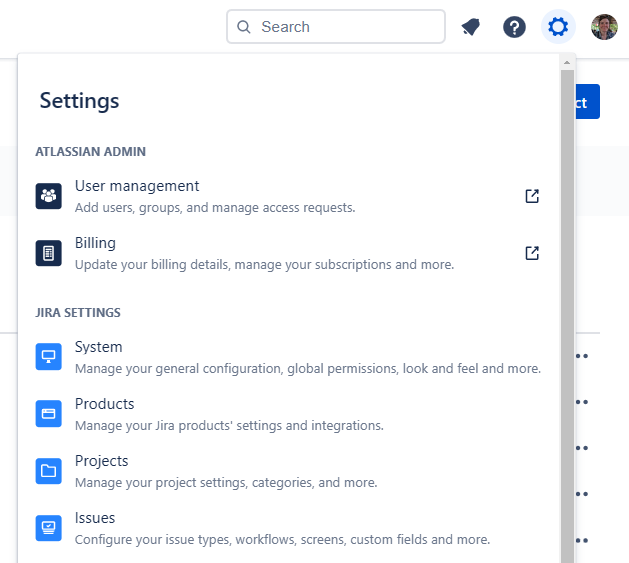
Task: Open Billing settings
Action: point(288,253)
